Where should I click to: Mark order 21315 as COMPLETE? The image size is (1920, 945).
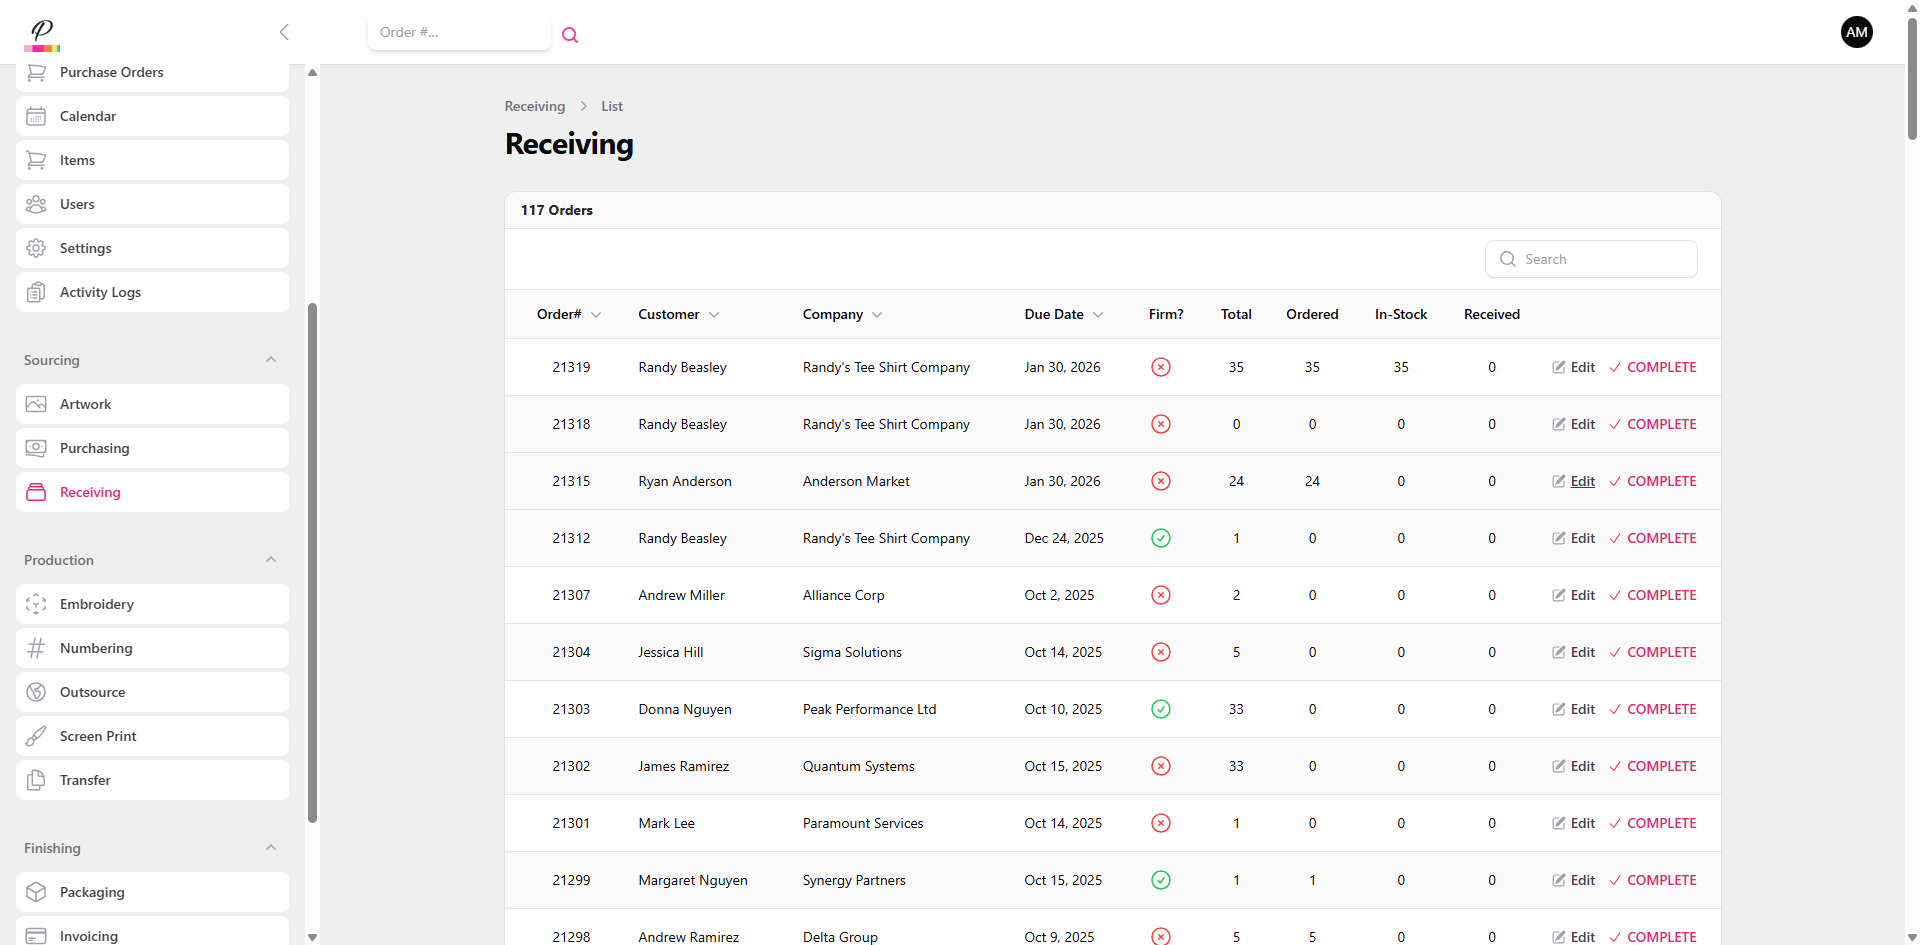tap(1652, 481)
